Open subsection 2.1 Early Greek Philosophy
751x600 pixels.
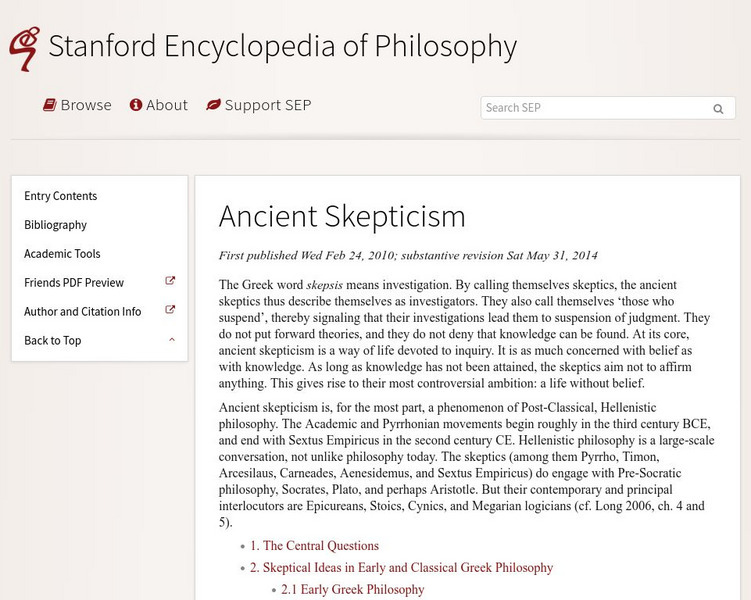(353, 589)
